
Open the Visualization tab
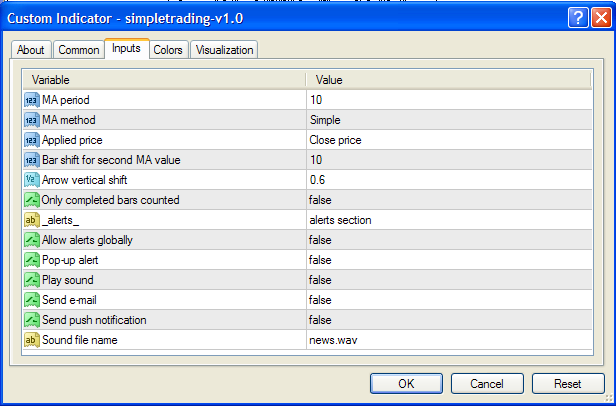(x=225, y=50)
